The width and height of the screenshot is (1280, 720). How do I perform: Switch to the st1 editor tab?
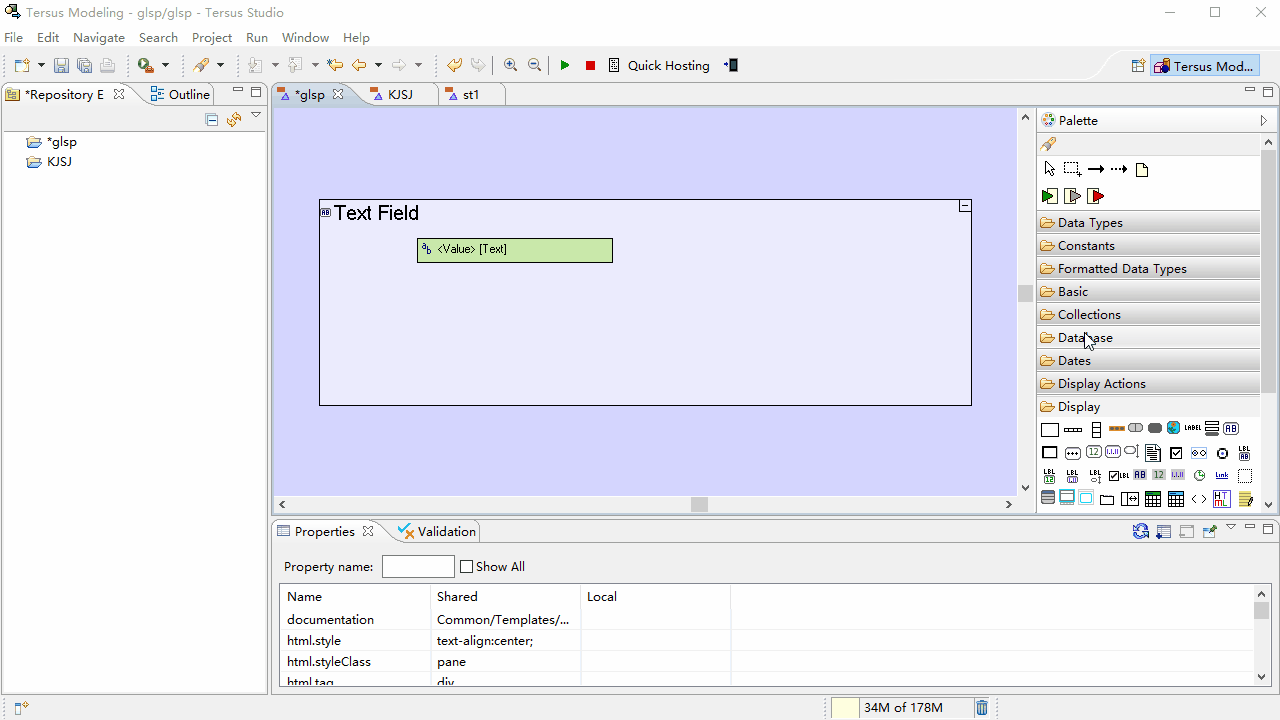[471, 94]
